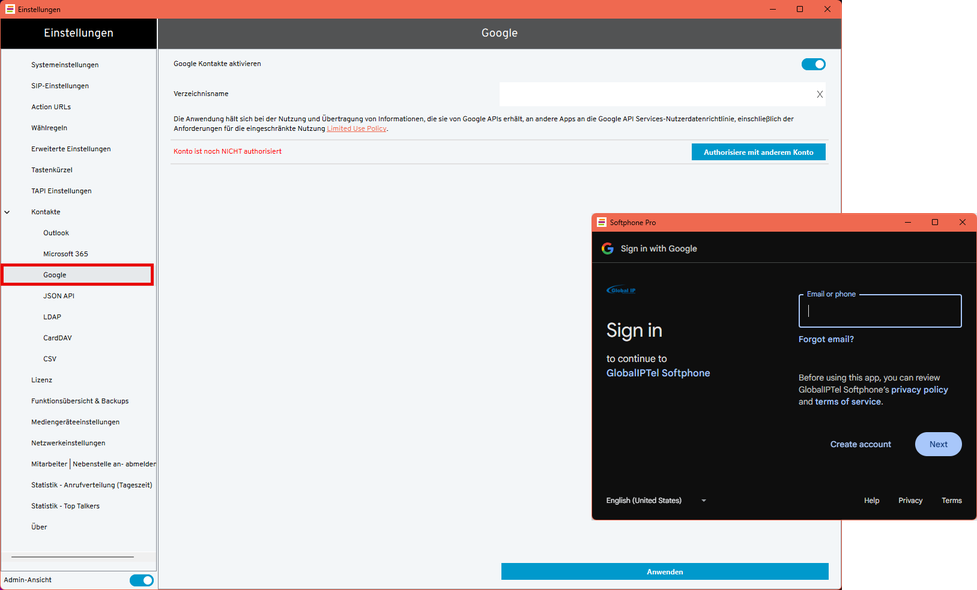Click the 'Sign in with Google' header text
The image size is (977, 590).
659,249
